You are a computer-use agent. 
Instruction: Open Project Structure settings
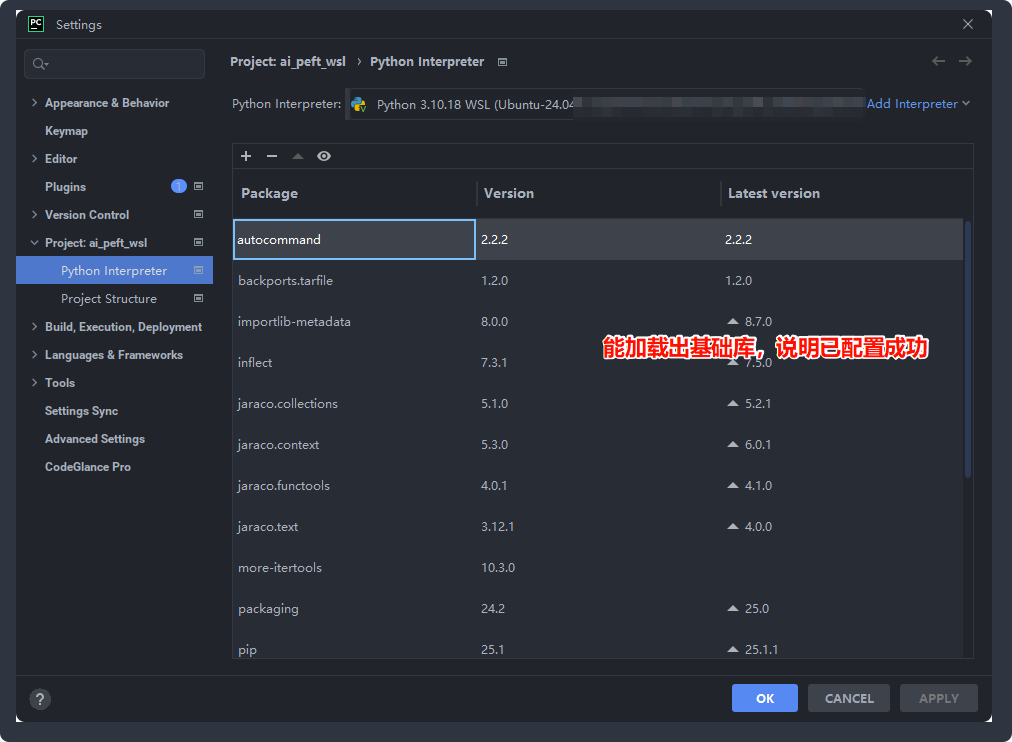click(x=109, y=299)
